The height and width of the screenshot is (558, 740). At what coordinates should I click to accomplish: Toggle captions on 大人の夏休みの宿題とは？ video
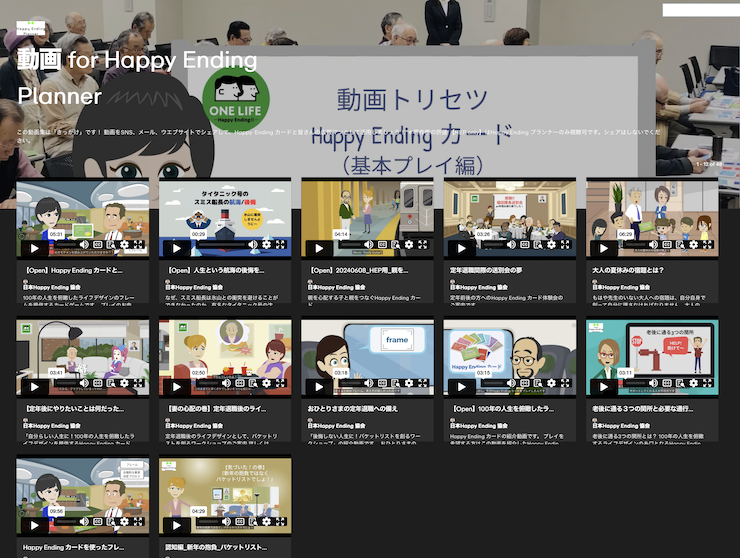[667, 244]
